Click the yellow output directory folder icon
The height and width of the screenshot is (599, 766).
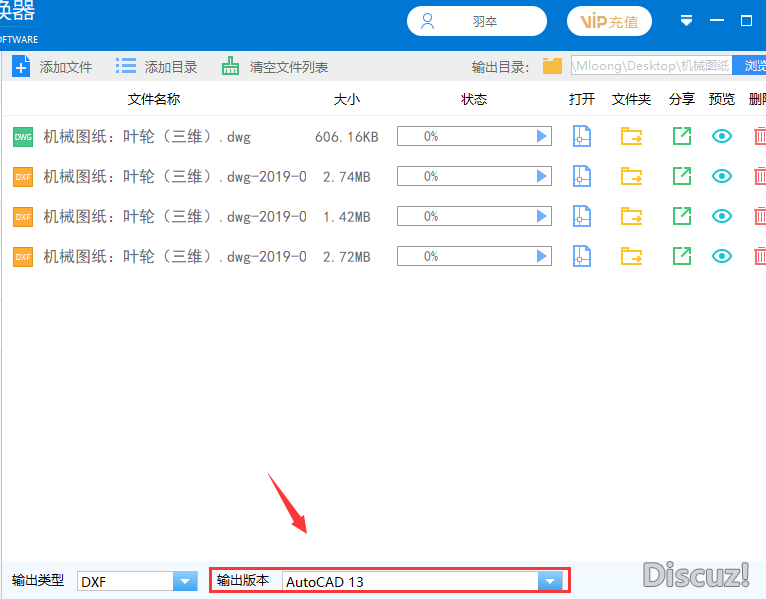[552, 66]
